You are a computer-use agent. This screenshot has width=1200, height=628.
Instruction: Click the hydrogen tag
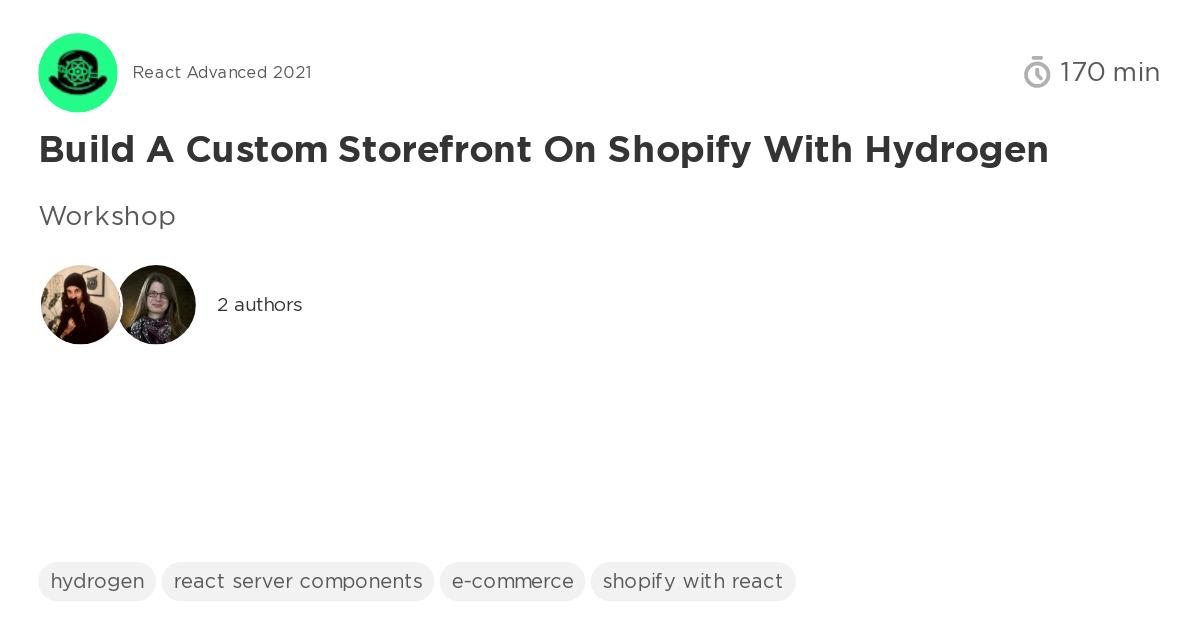pyautogui.click(x=97, y=581)
